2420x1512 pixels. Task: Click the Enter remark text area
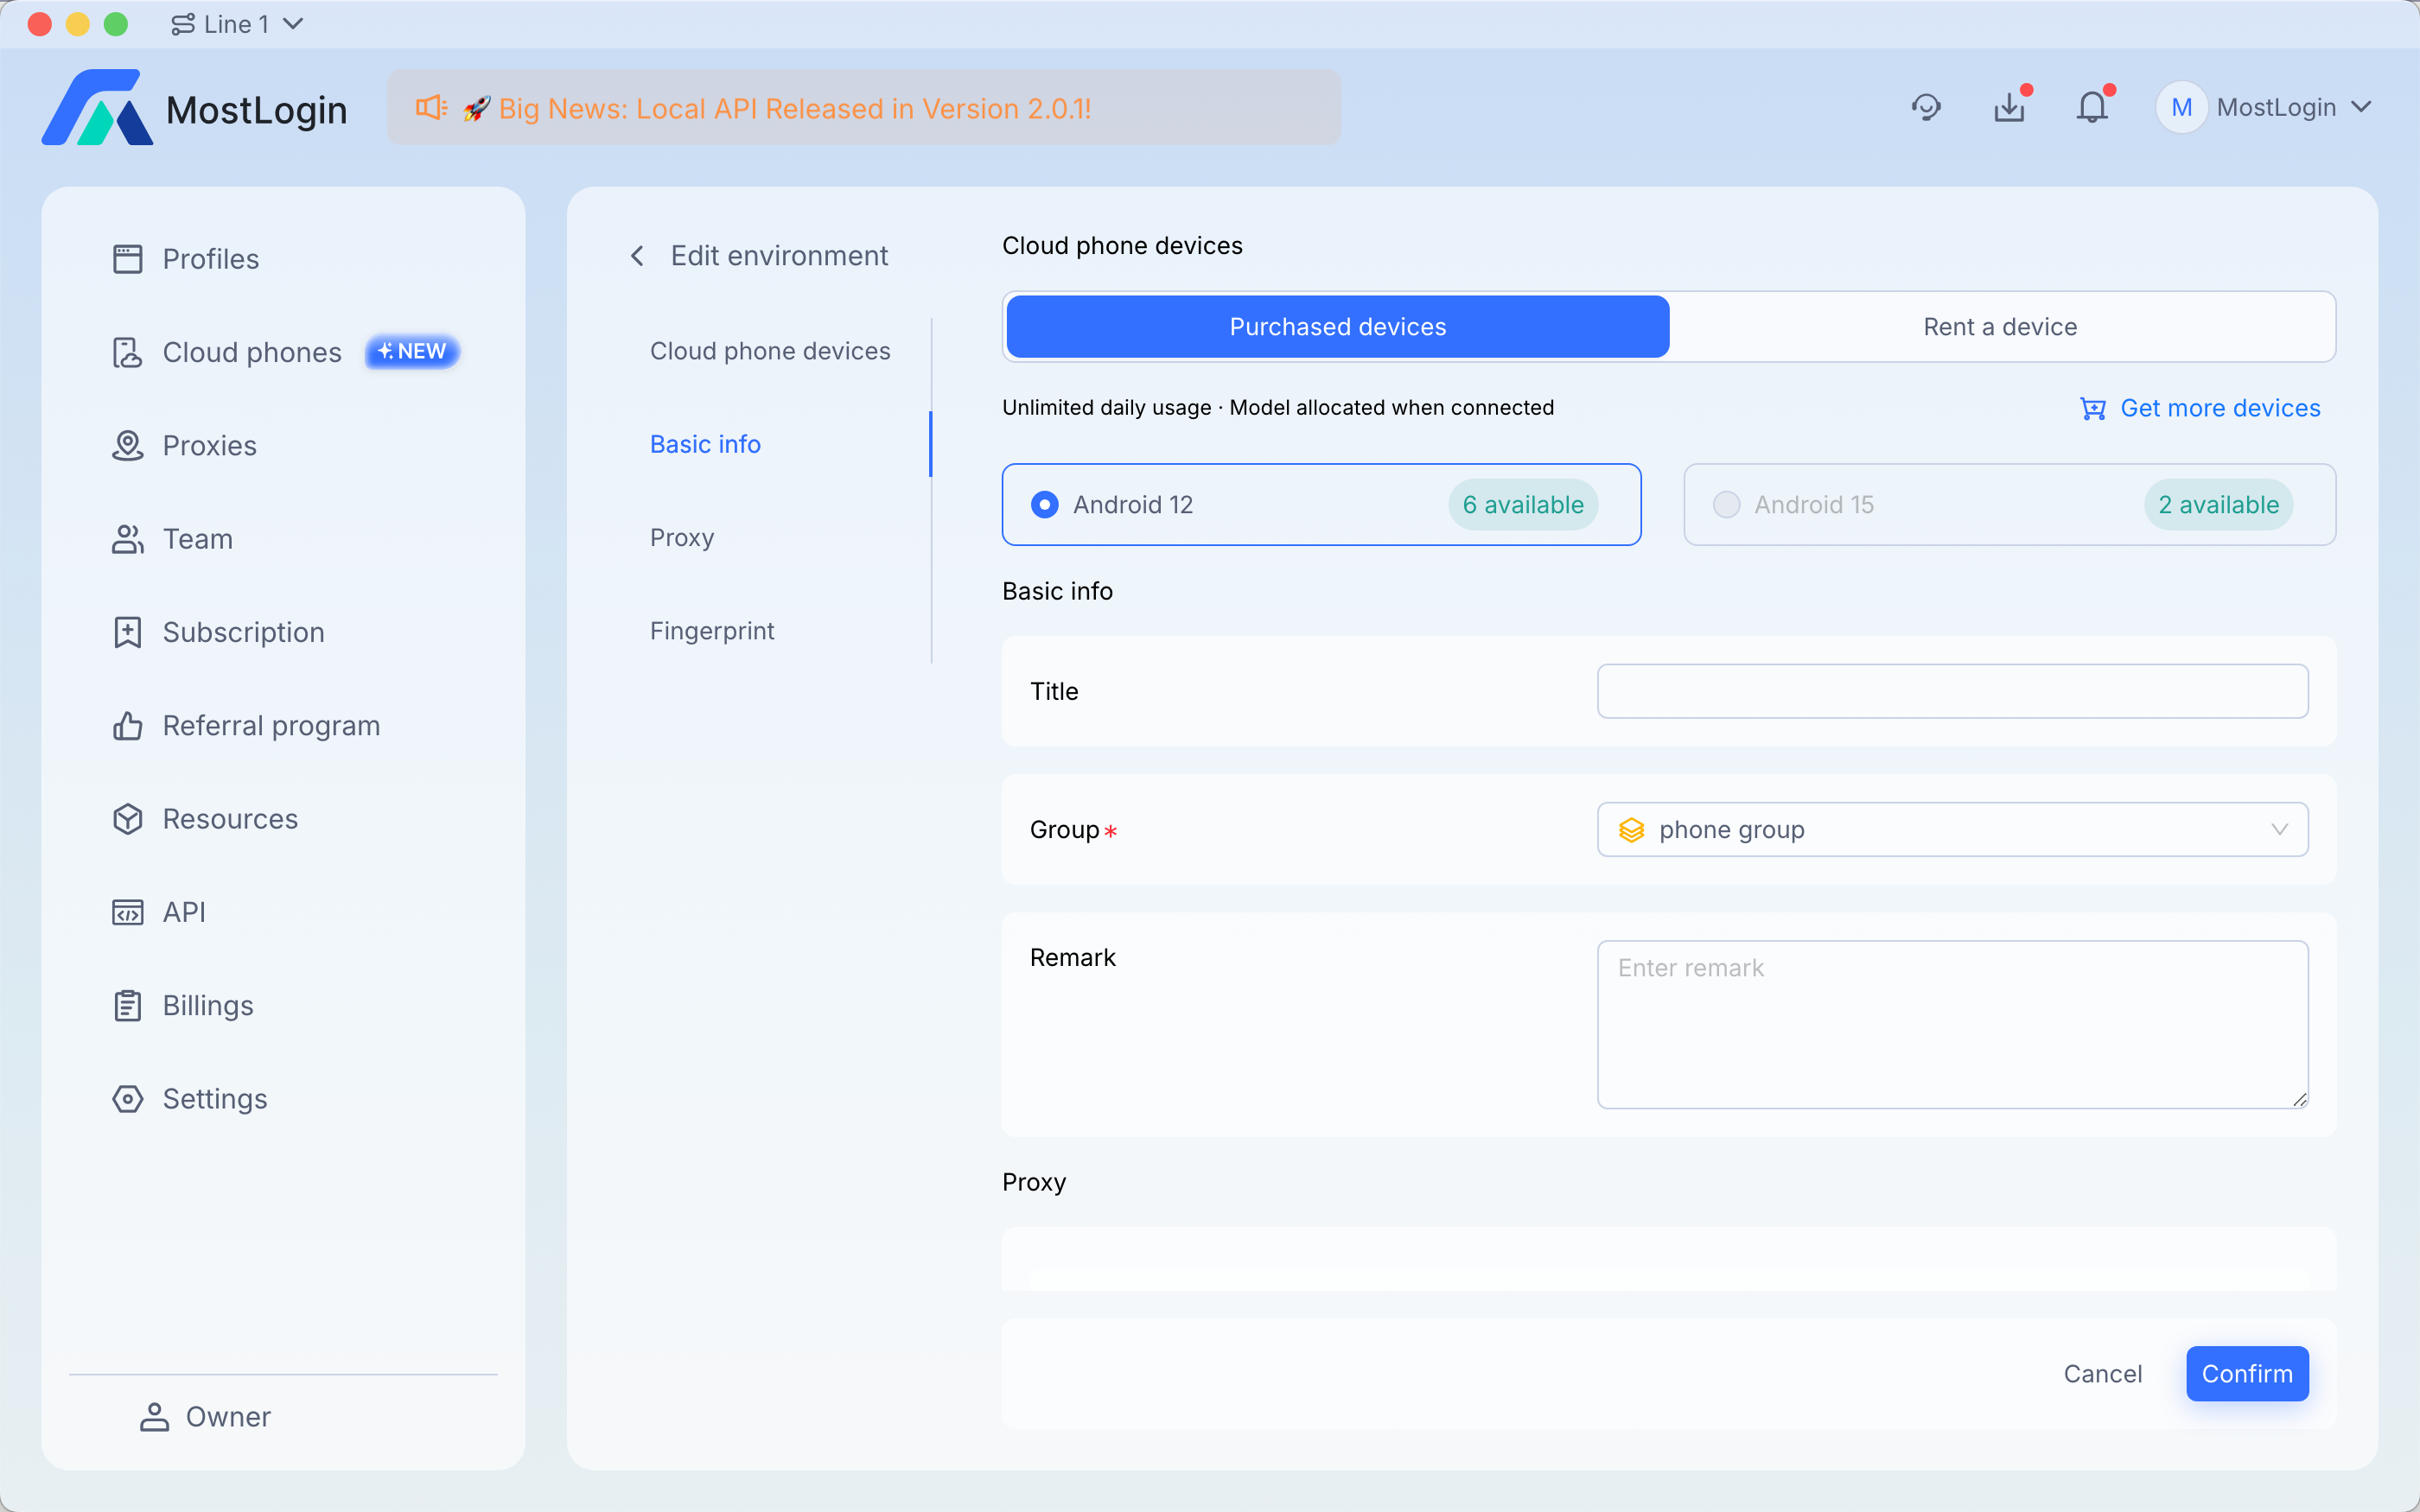[x=1952, y=1024]
